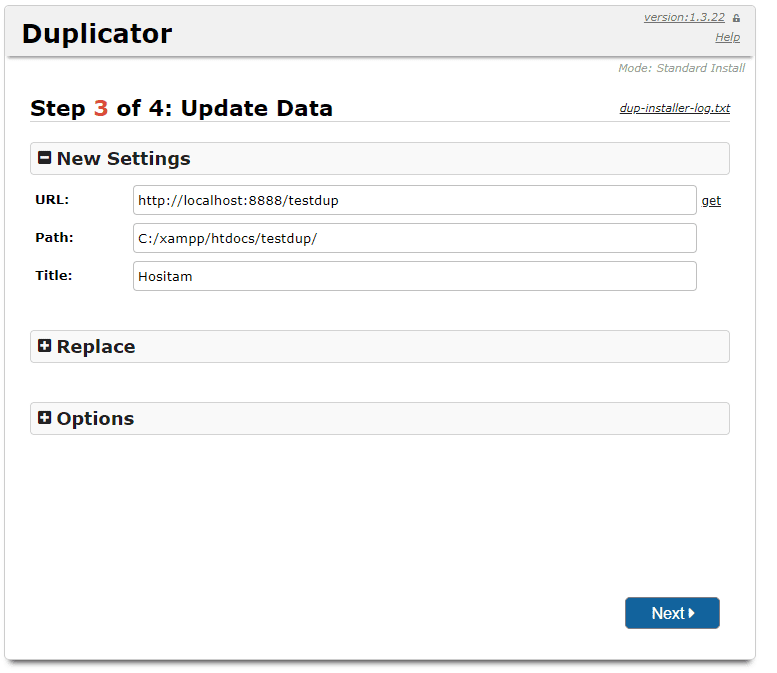Open the version:1.3.22 link
Image resolution: width=777 pixels, height=673 pixels.
pos(684,18)
